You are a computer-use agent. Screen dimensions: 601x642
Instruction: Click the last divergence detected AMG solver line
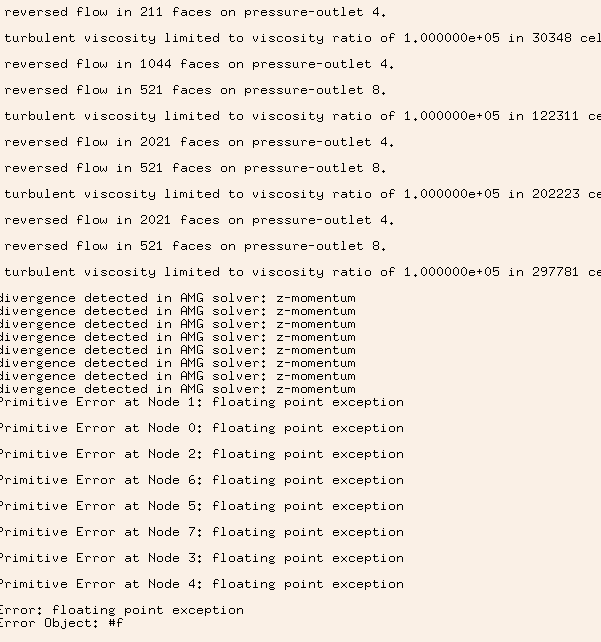(177, 389)
